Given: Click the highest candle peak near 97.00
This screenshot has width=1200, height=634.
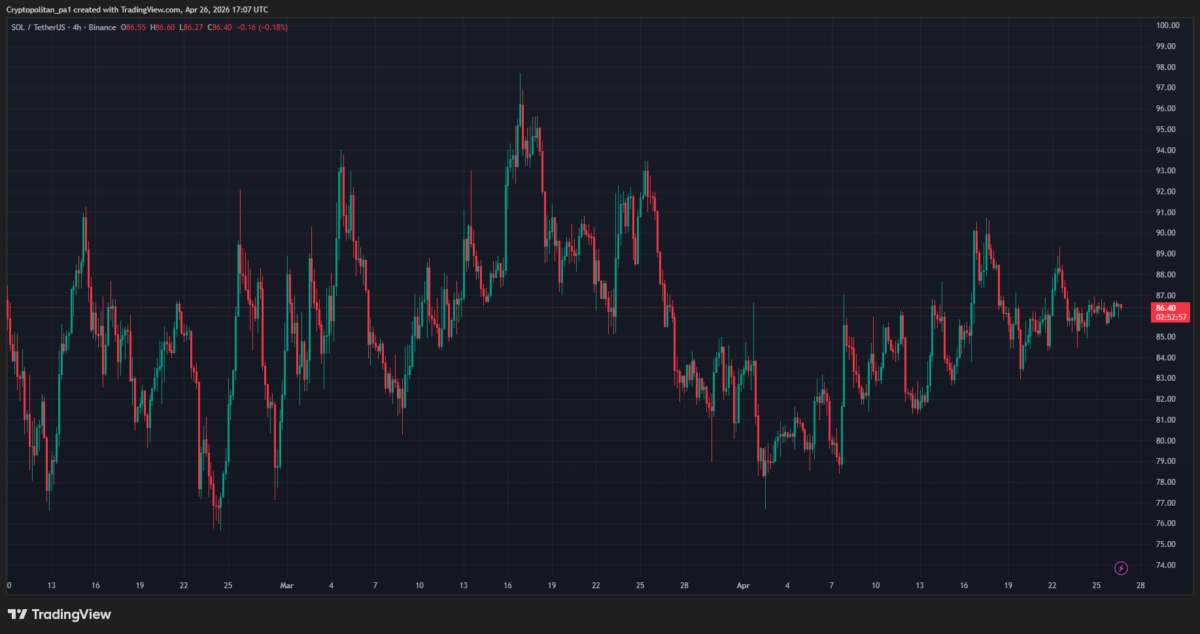Looking at the screenshot, I should point(520,76).
